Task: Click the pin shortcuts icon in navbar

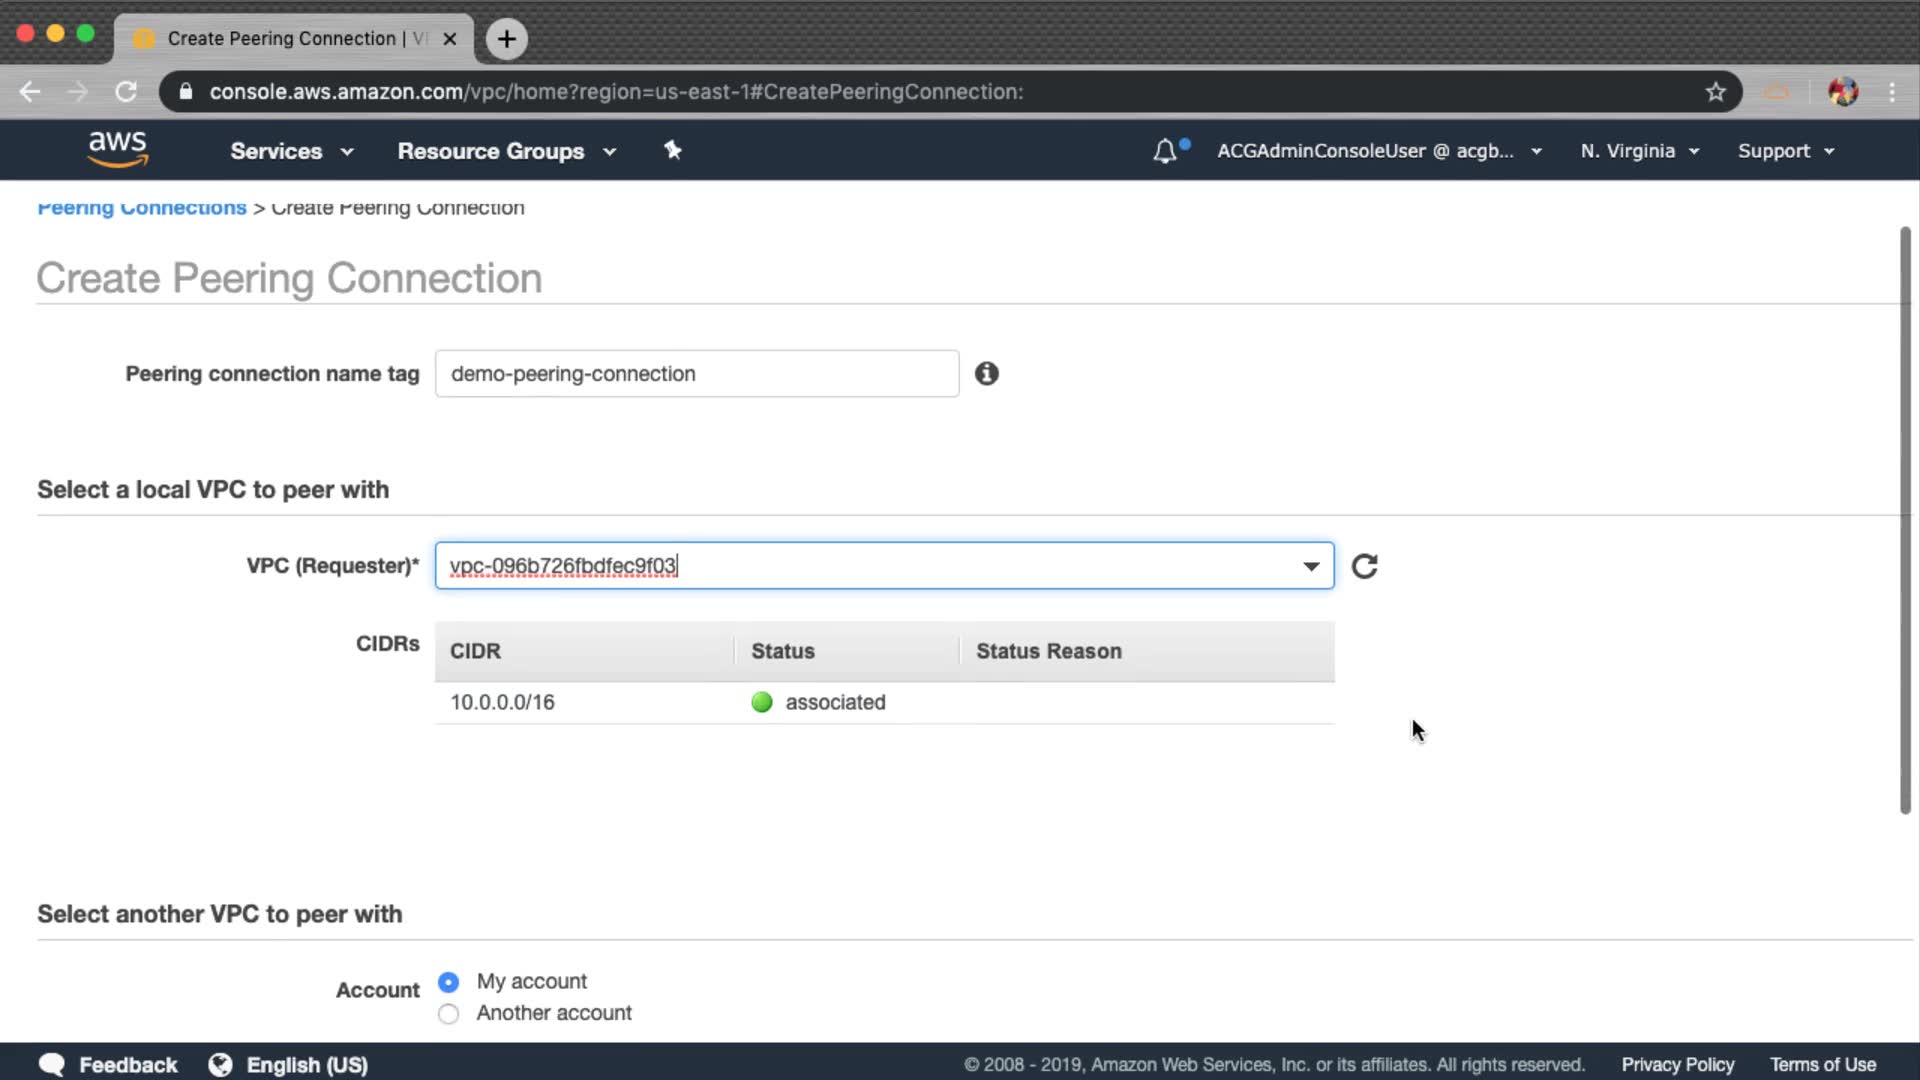Action: pos(673,150)
